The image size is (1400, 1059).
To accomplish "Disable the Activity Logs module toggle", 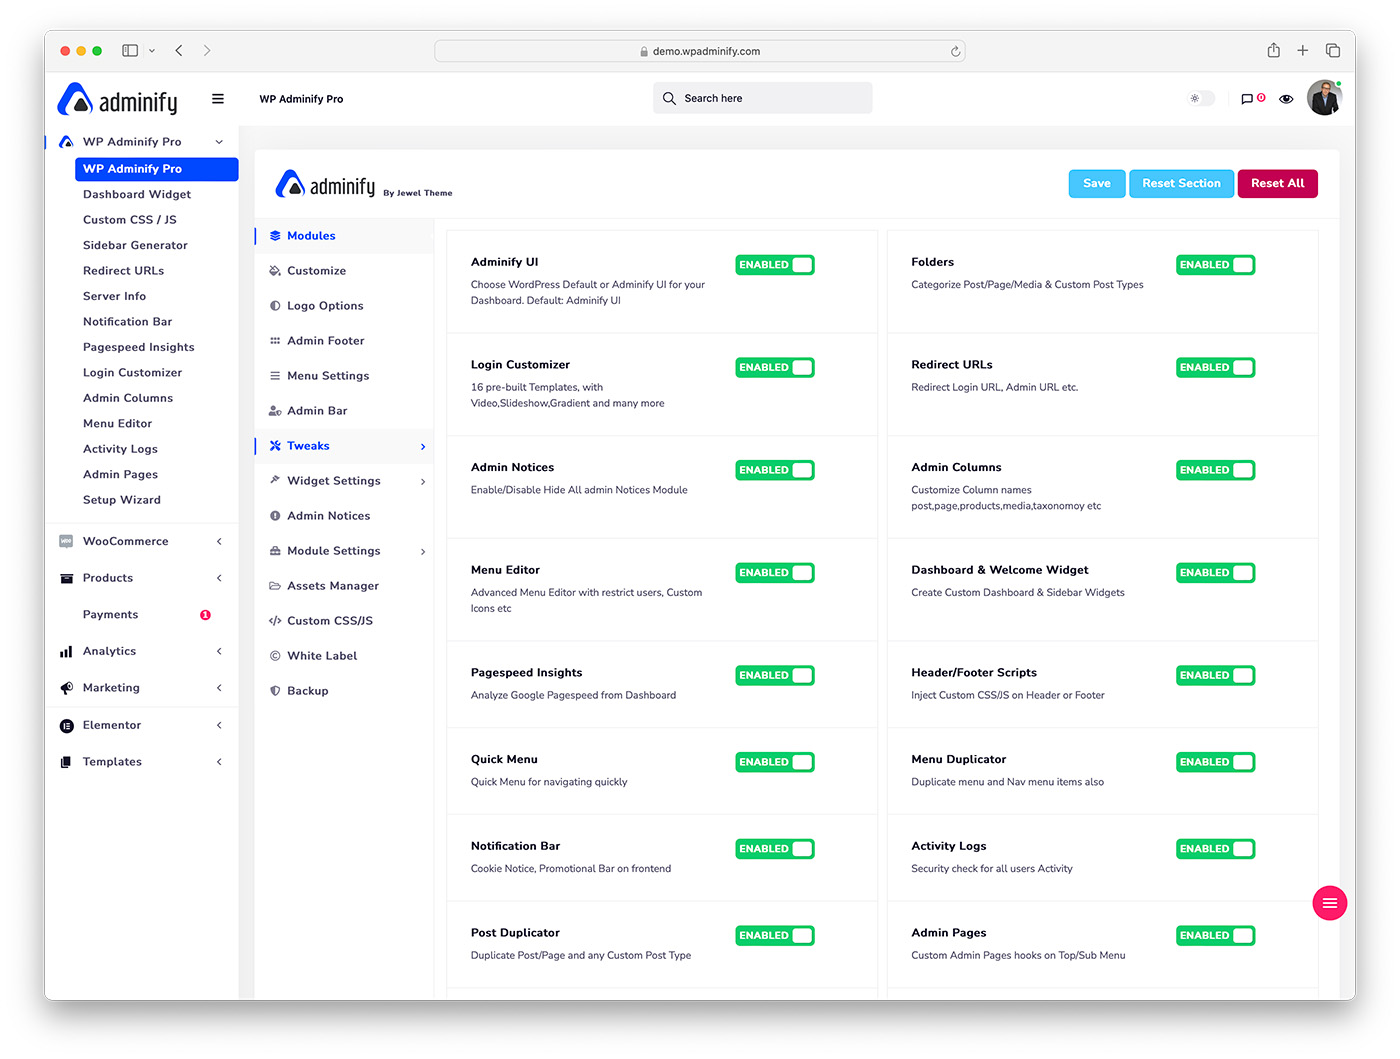I will tap(1215, 849).
